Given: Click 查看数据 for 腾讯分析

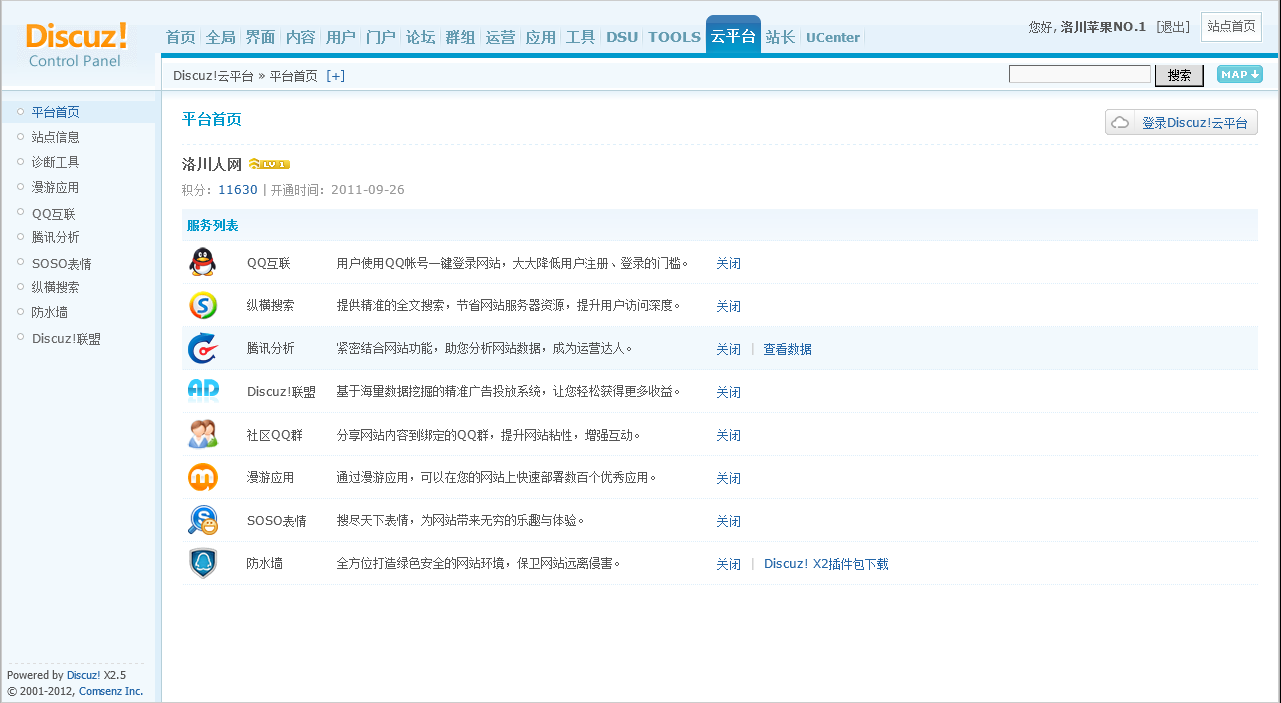Looking at the screenshot, I should [787, 350].
